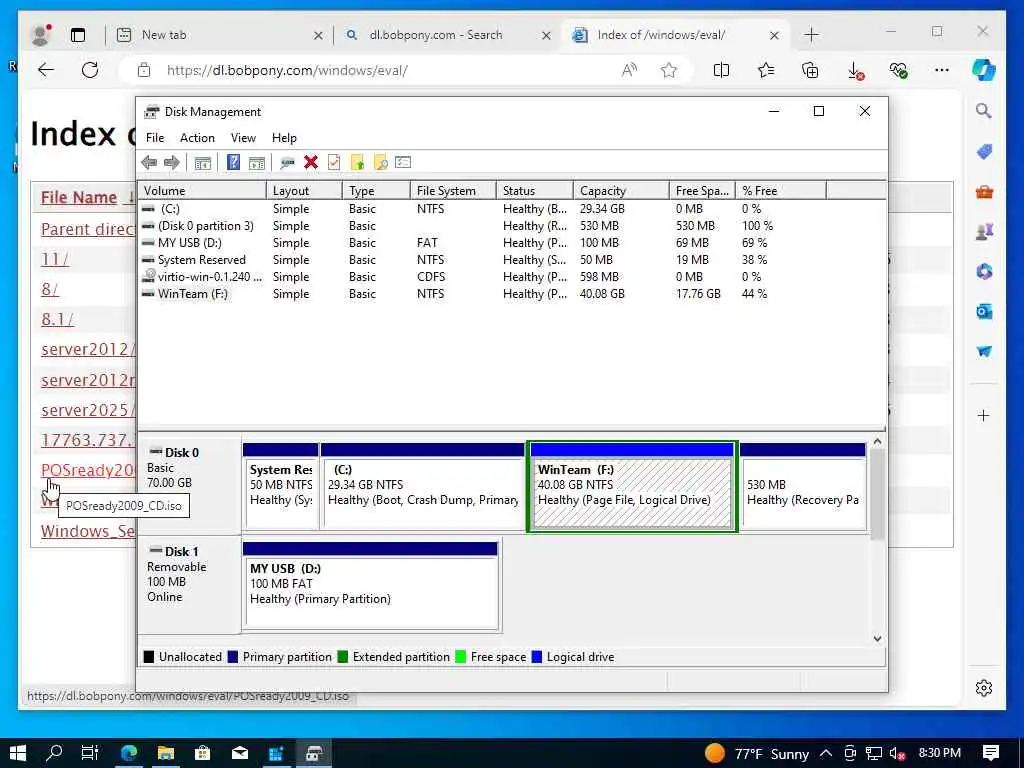Viewport: 1024px width, 768px height.
Task: Click the Edge profile avatar icon
Action: click(41, 35)
